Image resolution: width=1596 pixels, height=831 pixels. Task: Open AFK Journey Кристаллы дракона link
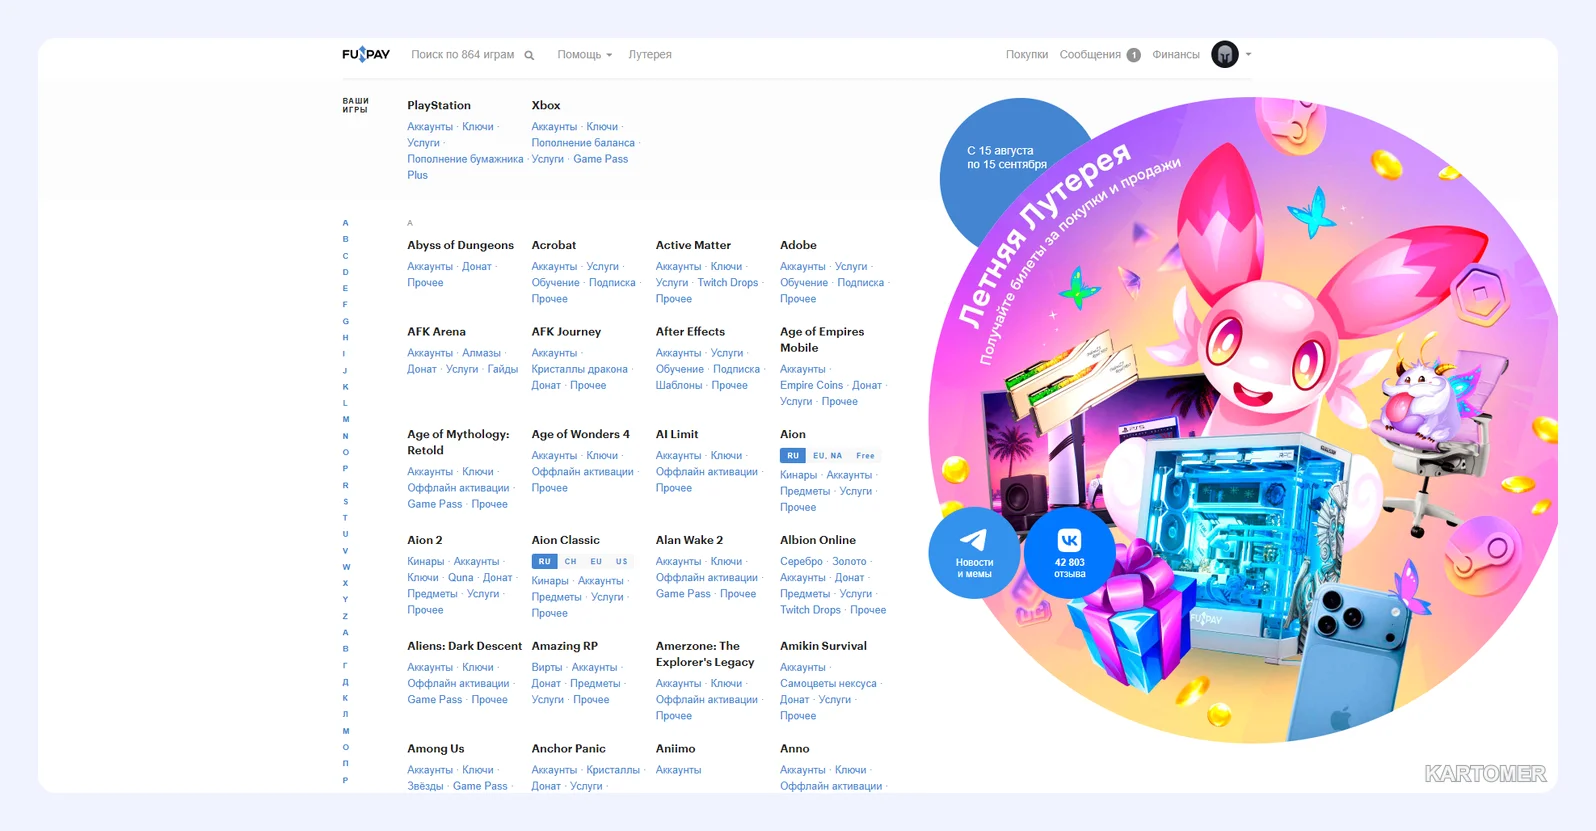(580, 369)
